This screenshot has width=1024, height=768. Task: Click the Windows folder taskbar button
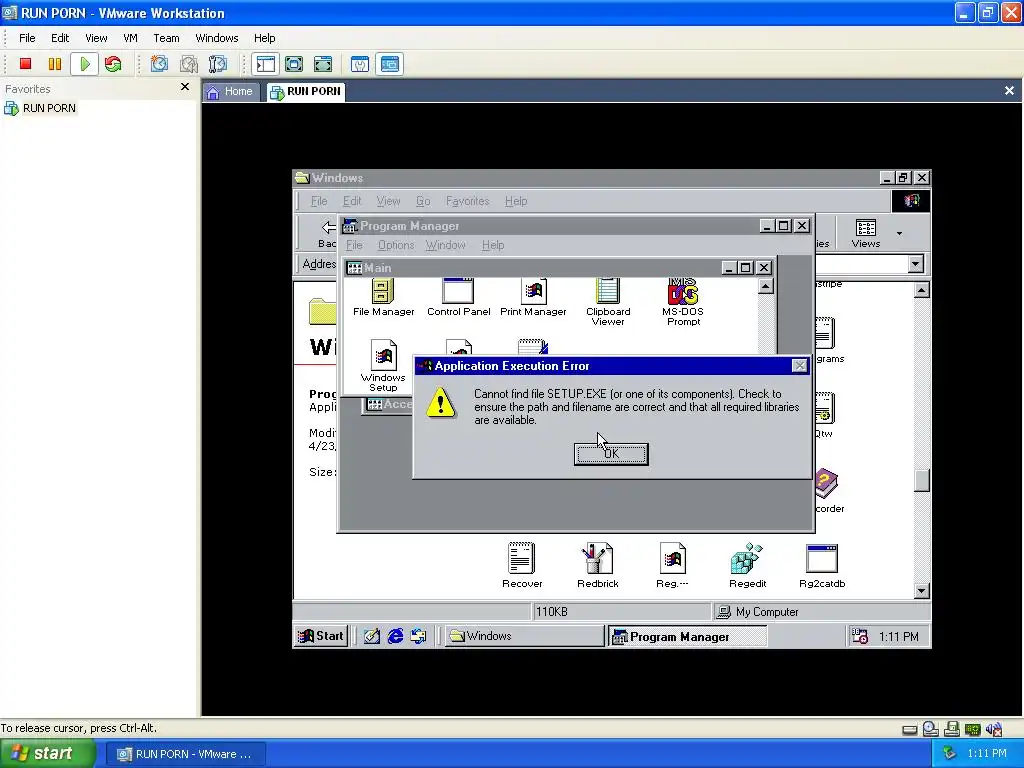click(524, 636)
